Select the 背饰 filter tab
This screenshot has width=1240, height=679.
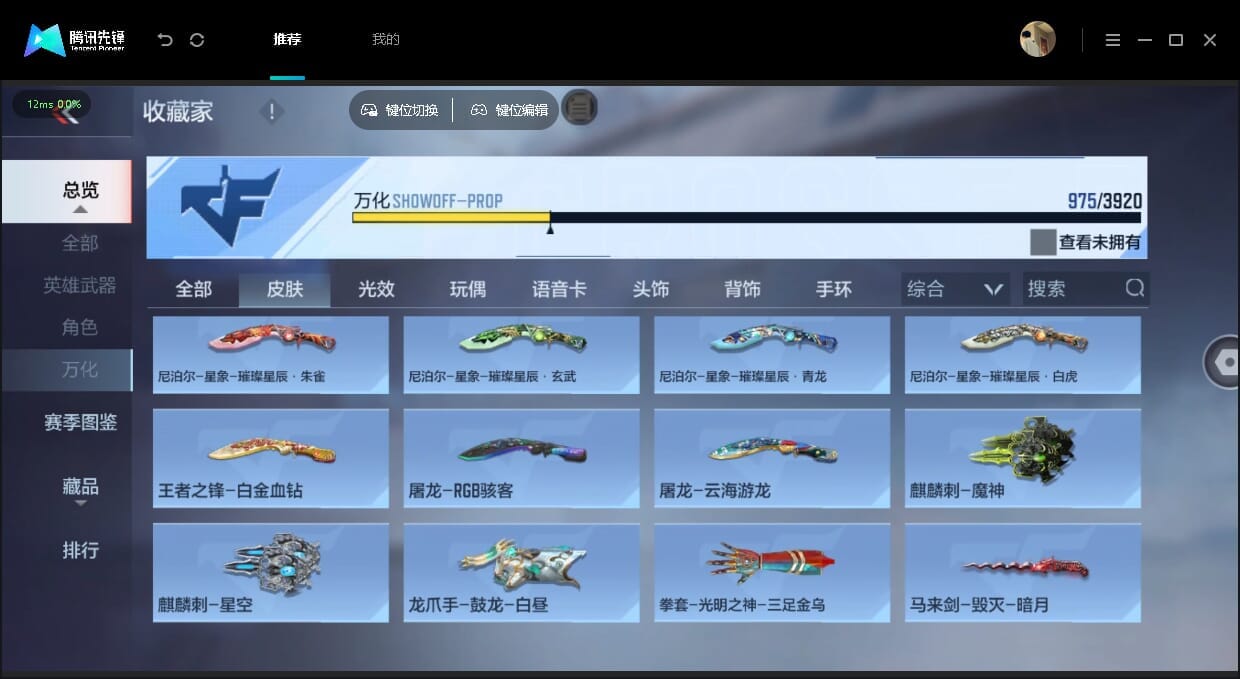coord(742,289)
